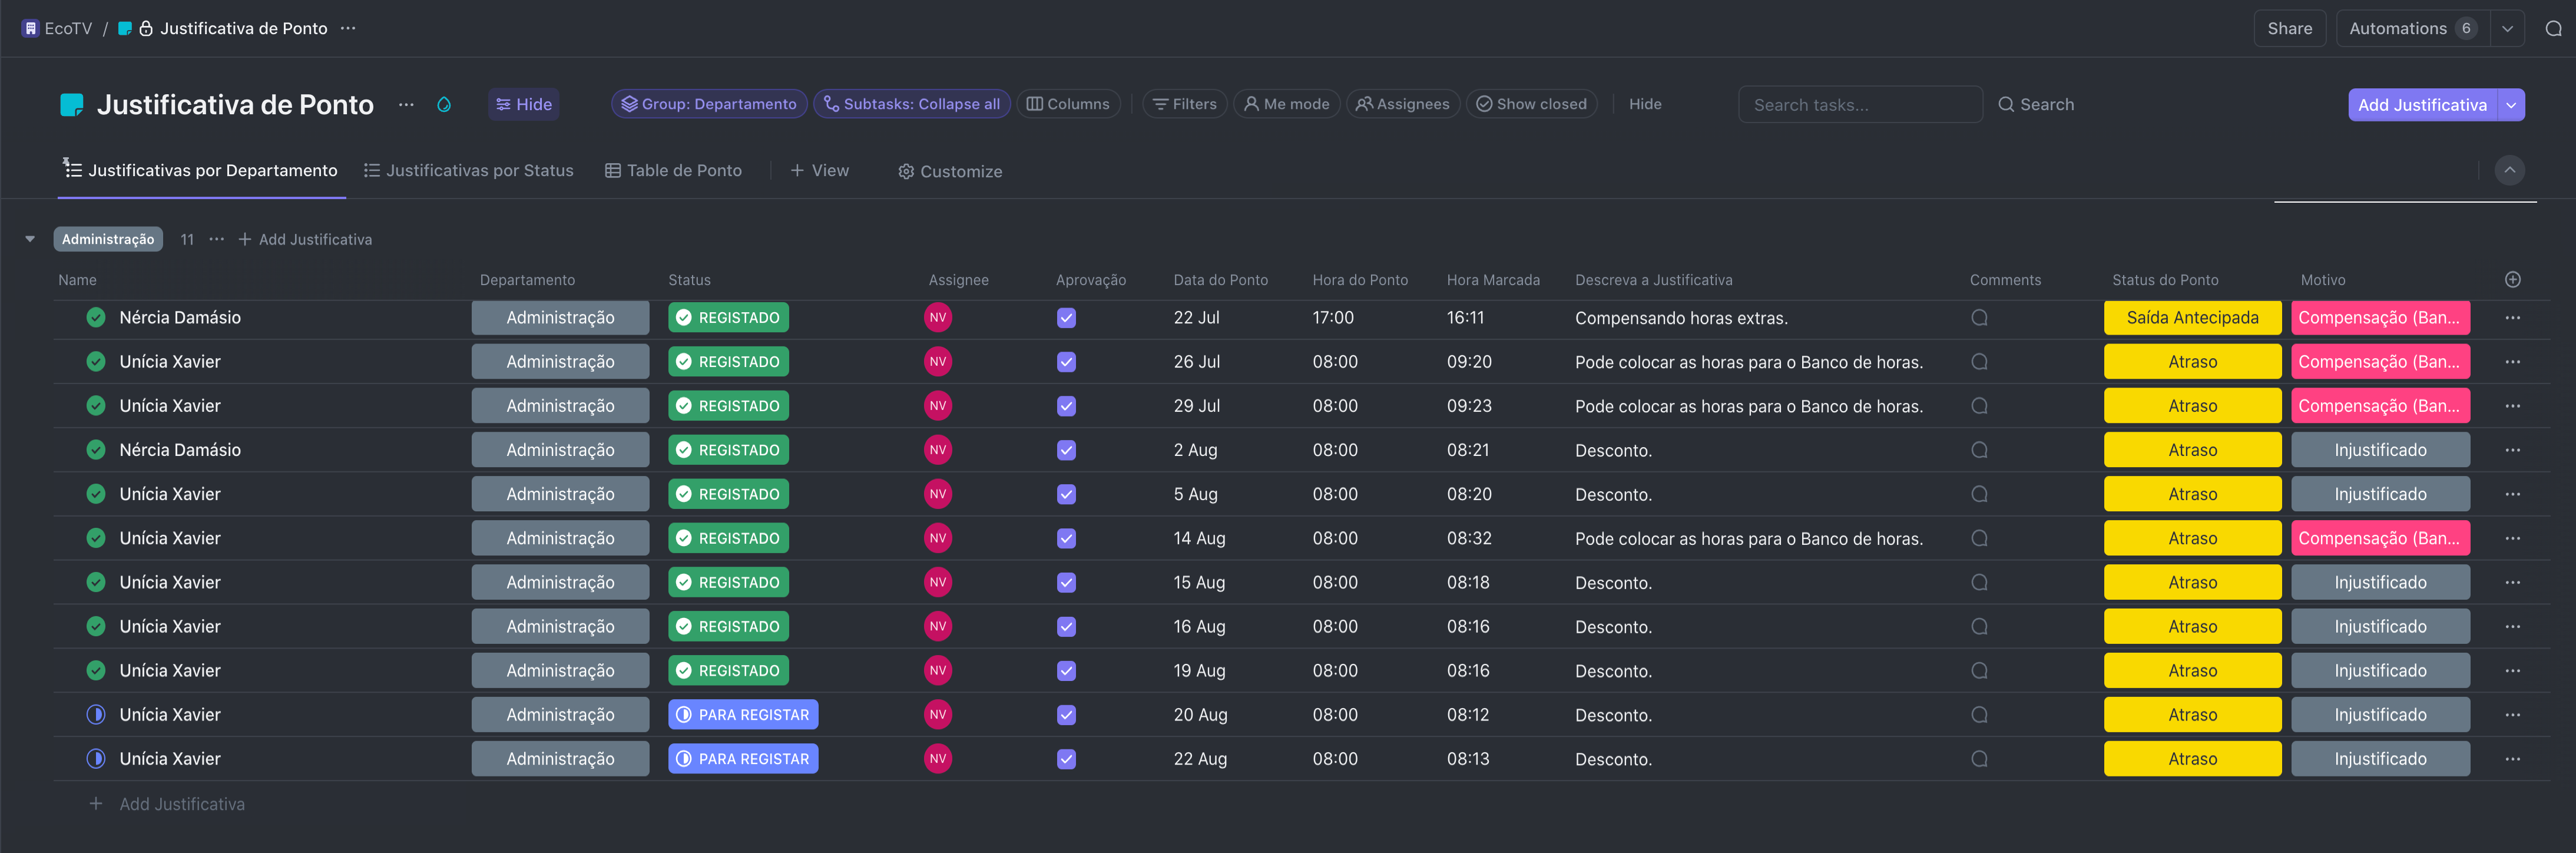Open Filters panel
Screen dimensions: 2576x853
pos(1185,104)
